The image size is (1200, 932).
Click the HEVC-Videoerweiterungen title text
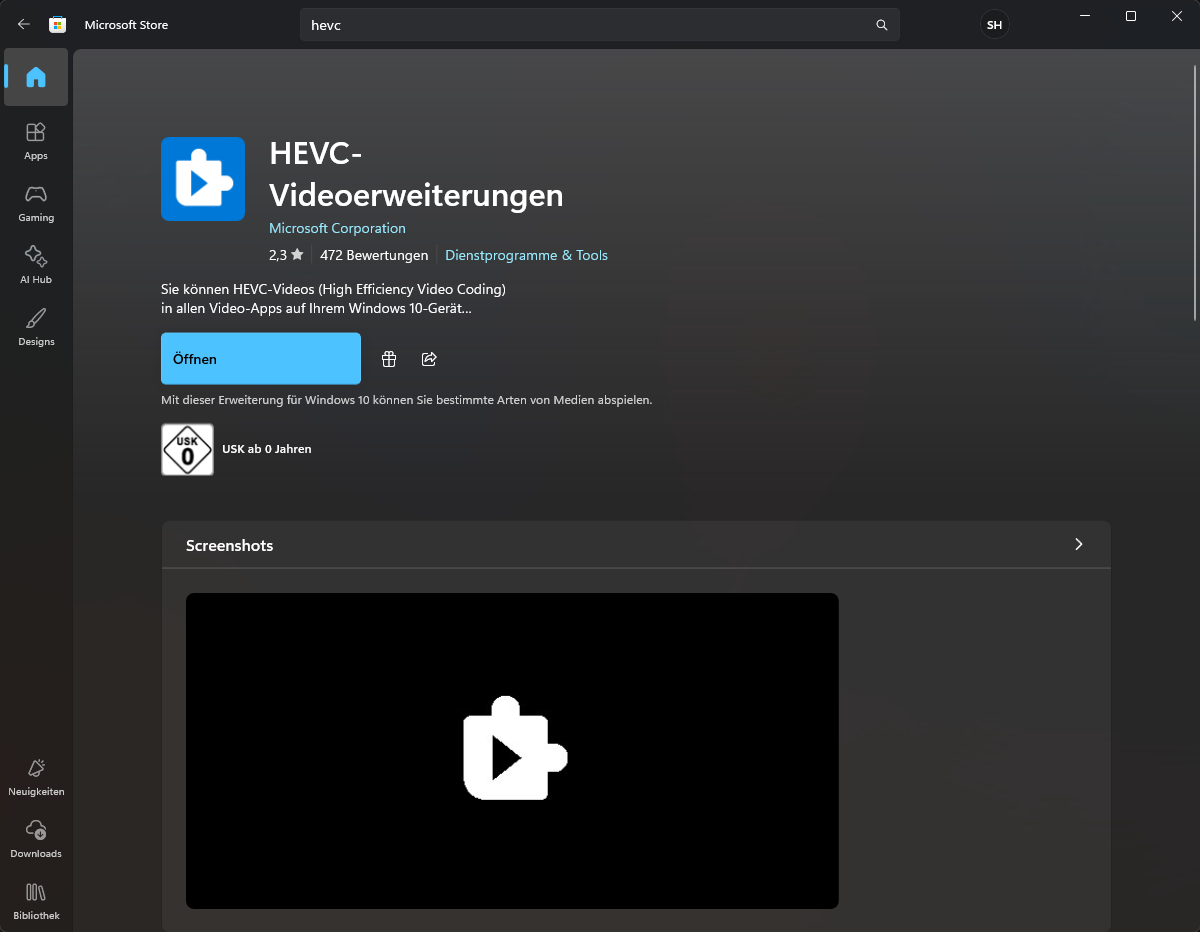tap(416, 174)
